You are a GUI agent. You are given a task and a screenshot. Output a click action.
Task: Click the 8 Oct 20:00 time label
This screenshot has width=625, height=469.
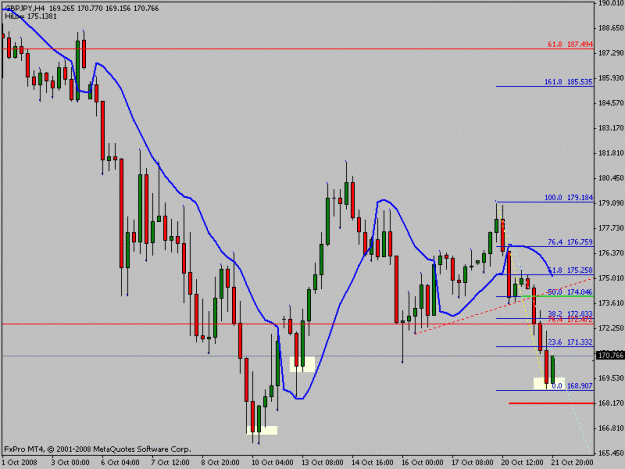point(220,463)
